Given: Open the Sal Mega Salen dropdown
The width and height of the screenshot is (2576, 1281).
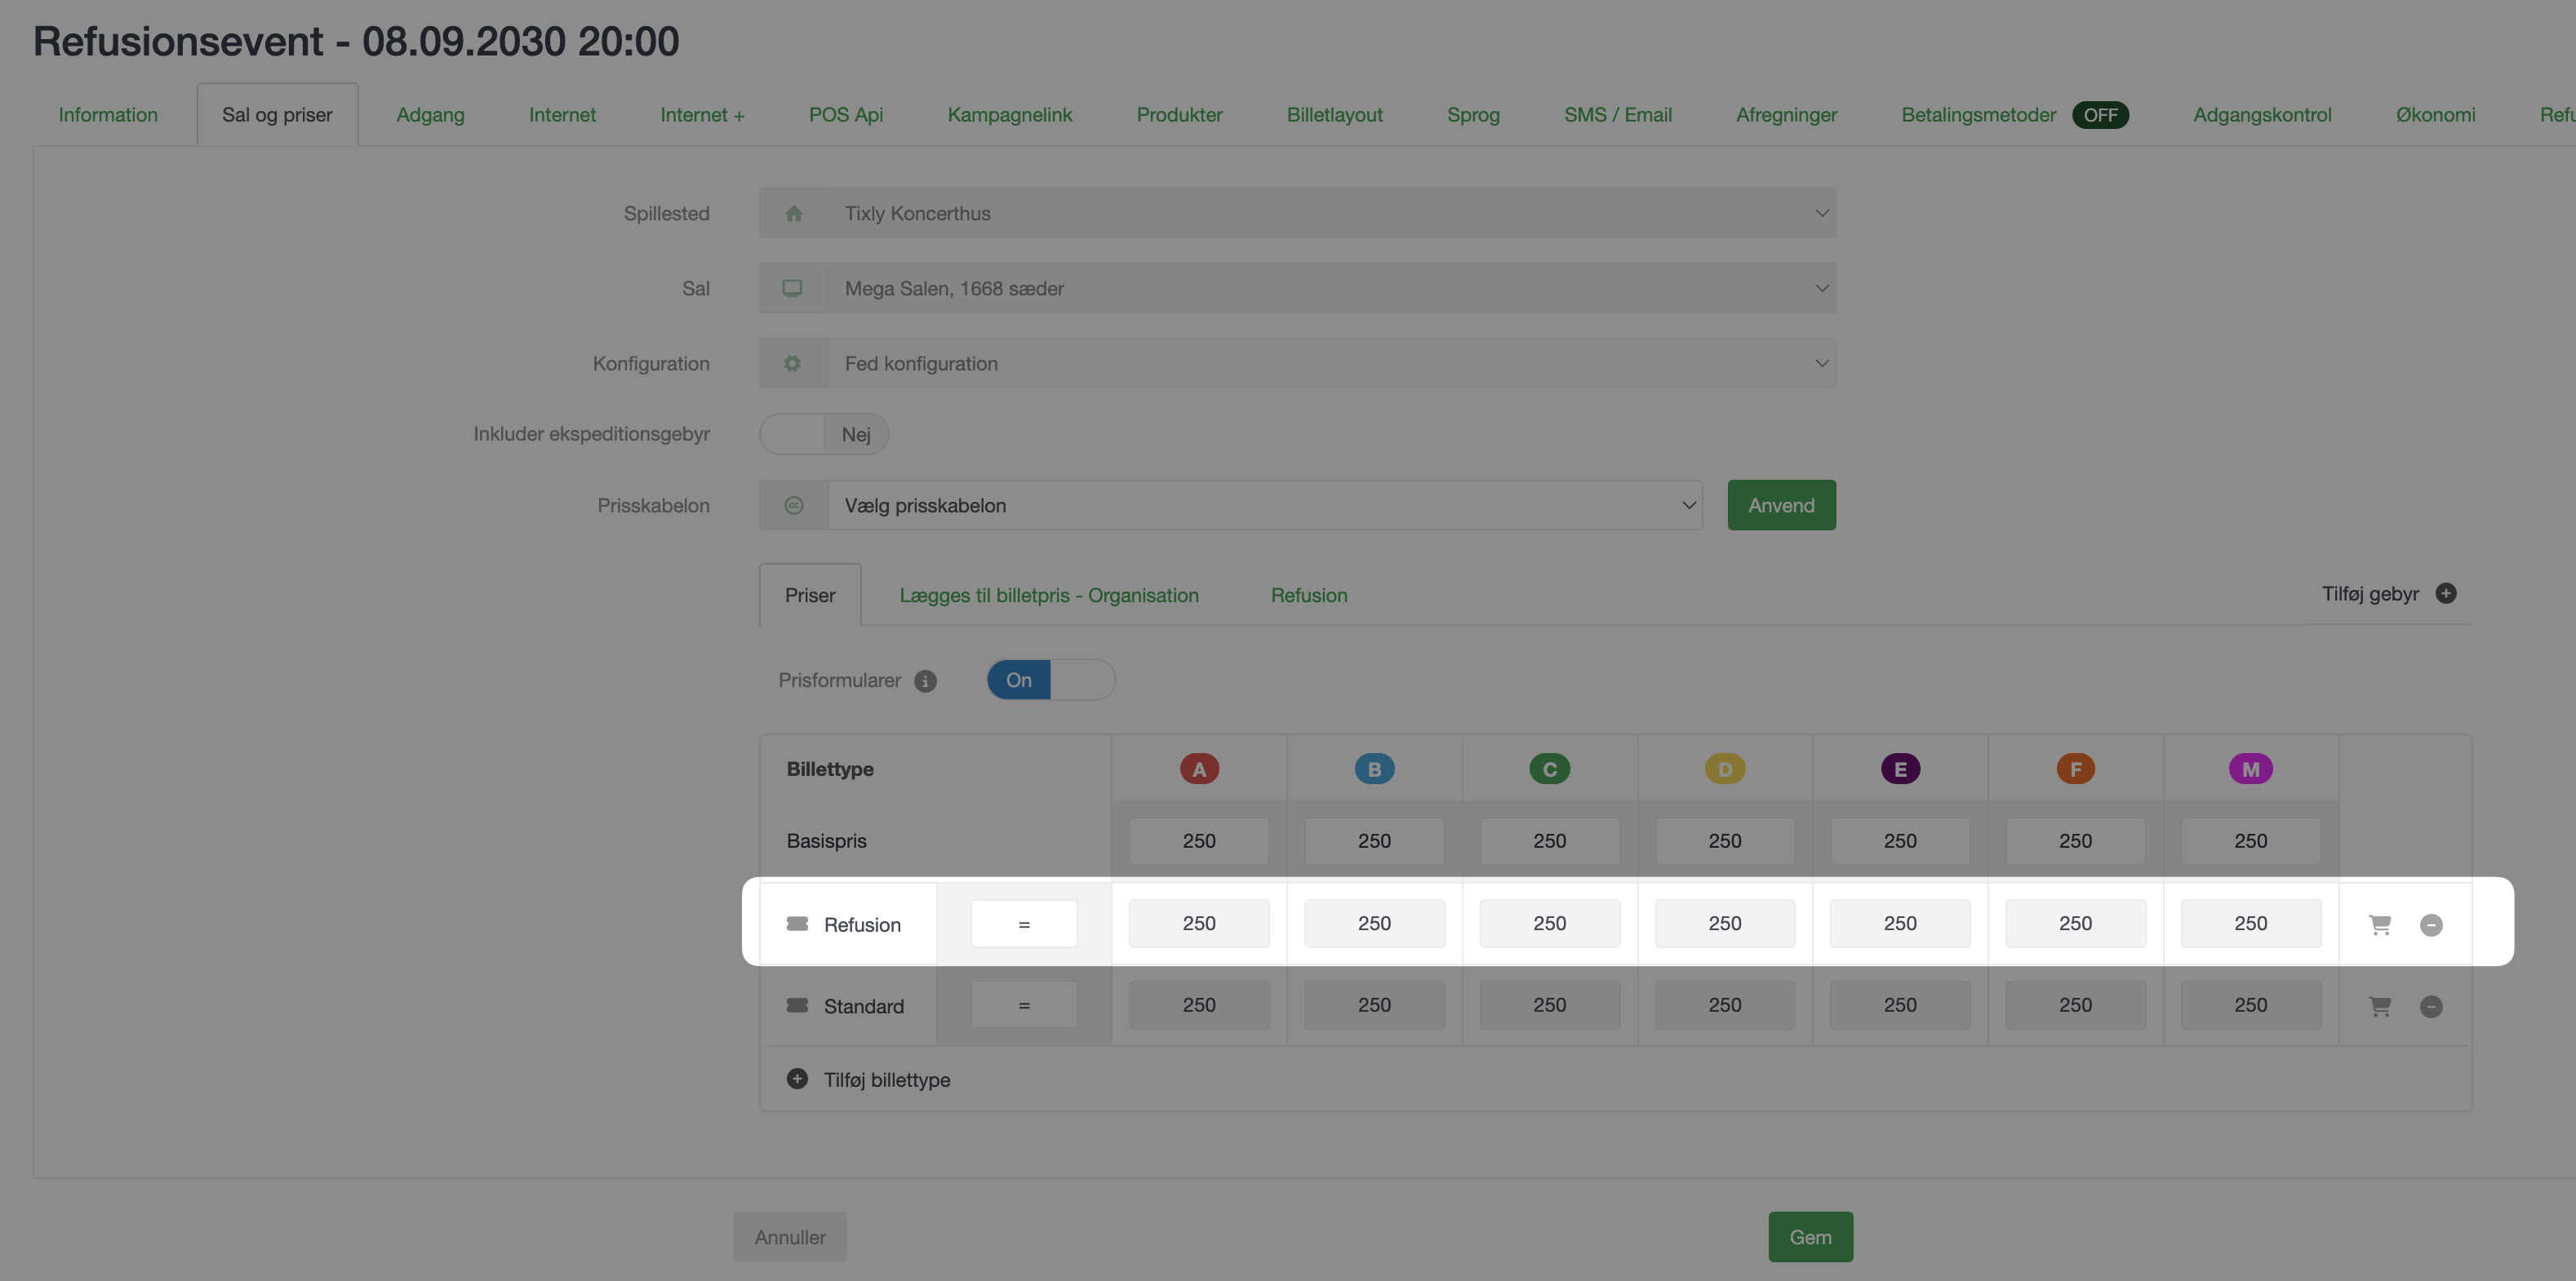Looking at the screenshot, I should [x=1297, y=288].
